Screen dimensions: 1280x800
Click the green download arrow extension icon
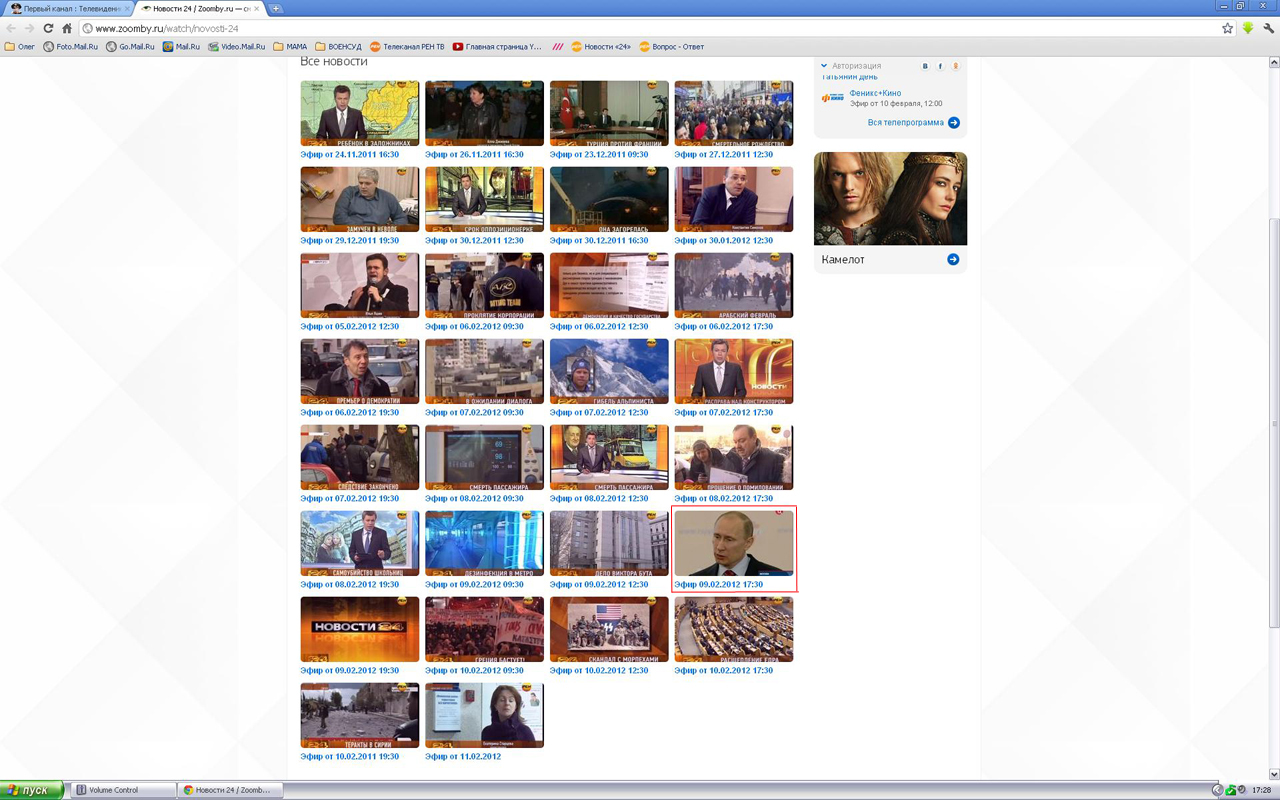[1248, 29]
